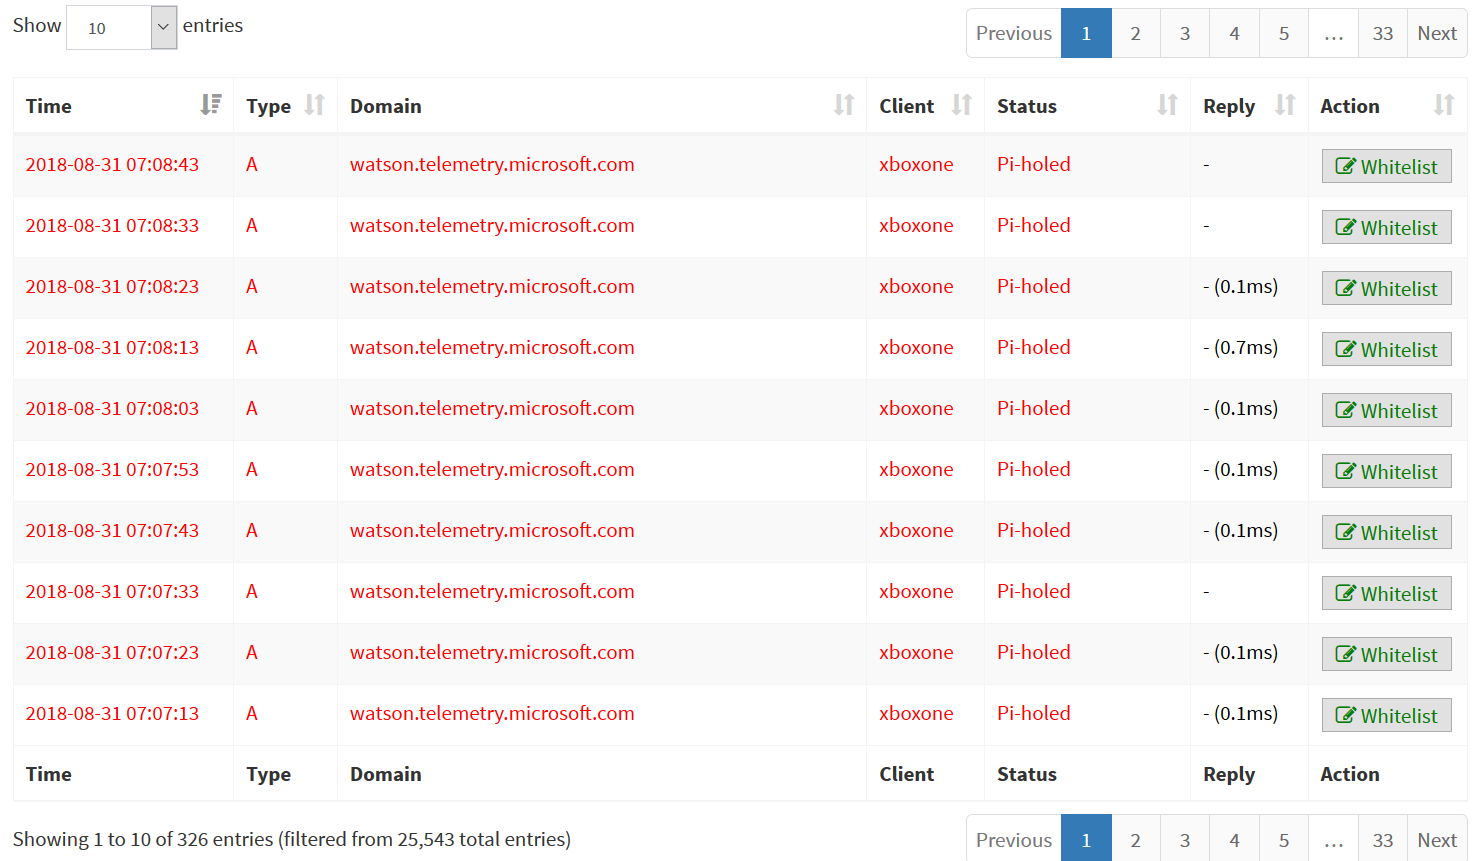The width and height of the screenshot is (1479, 861).
Task: Open page 5 in bottom pagination
Action: point(1283,840)
